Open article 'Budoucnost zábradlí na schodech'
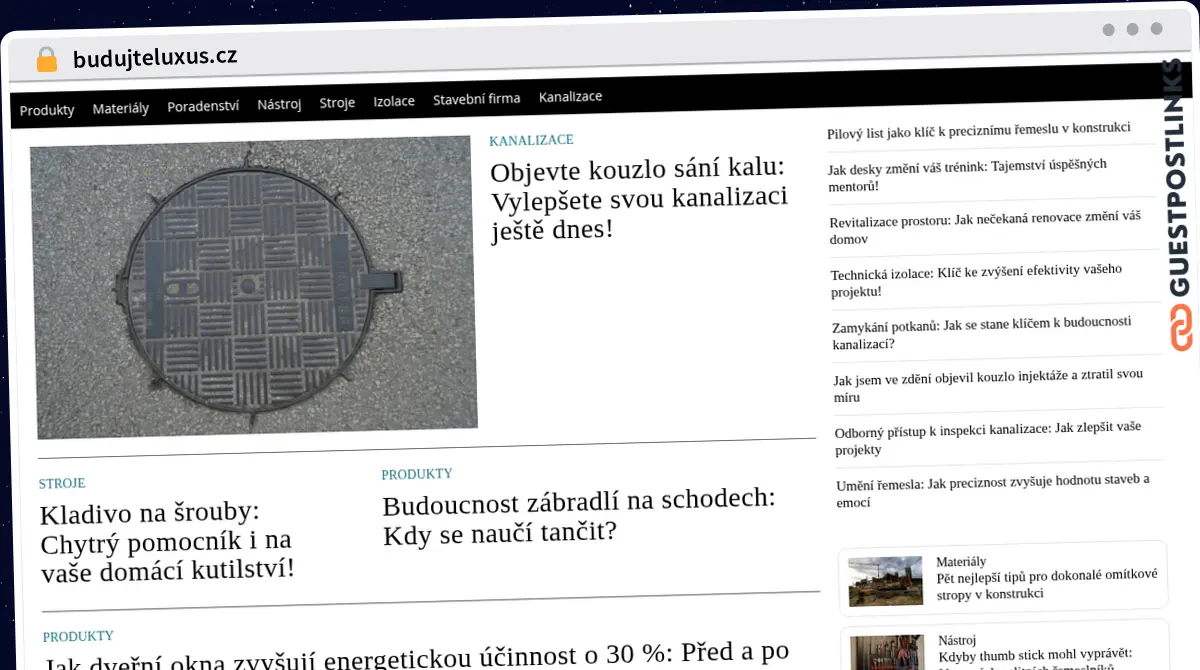1200x670 pixels. coord(579,515)
